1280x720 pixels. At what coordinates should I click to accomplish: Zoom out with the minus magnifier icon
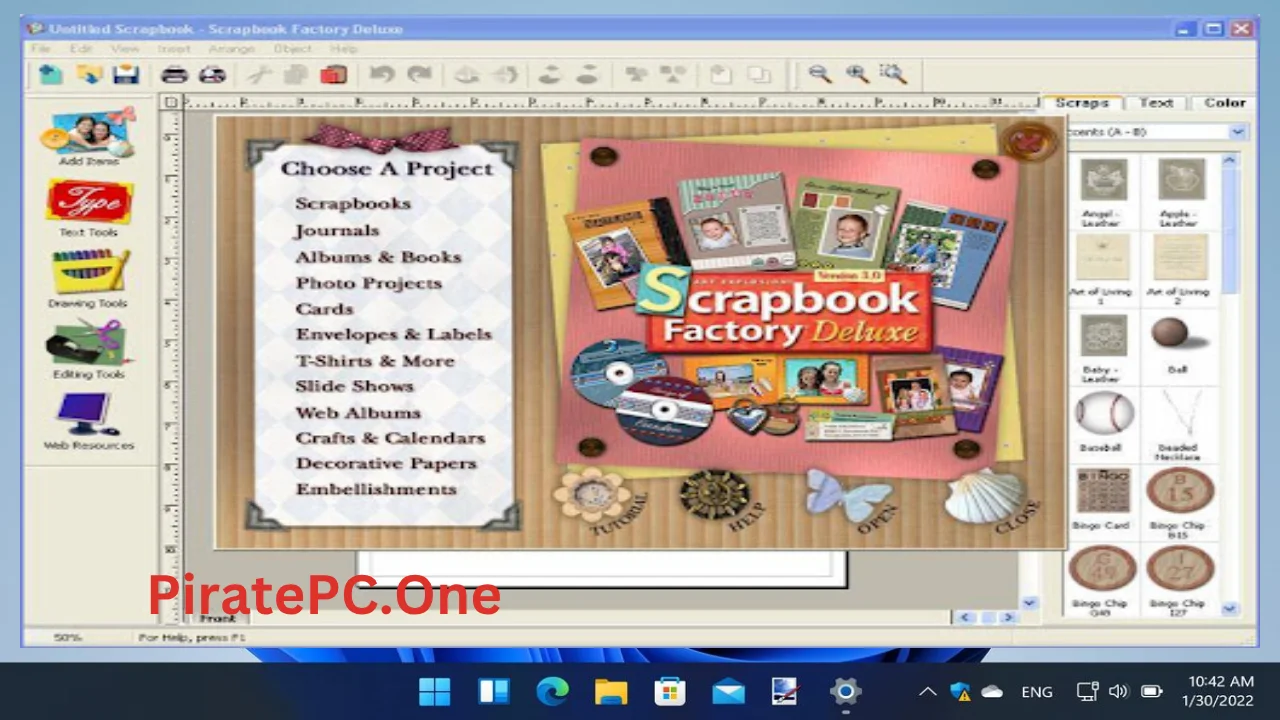click(x=820, y=74)
